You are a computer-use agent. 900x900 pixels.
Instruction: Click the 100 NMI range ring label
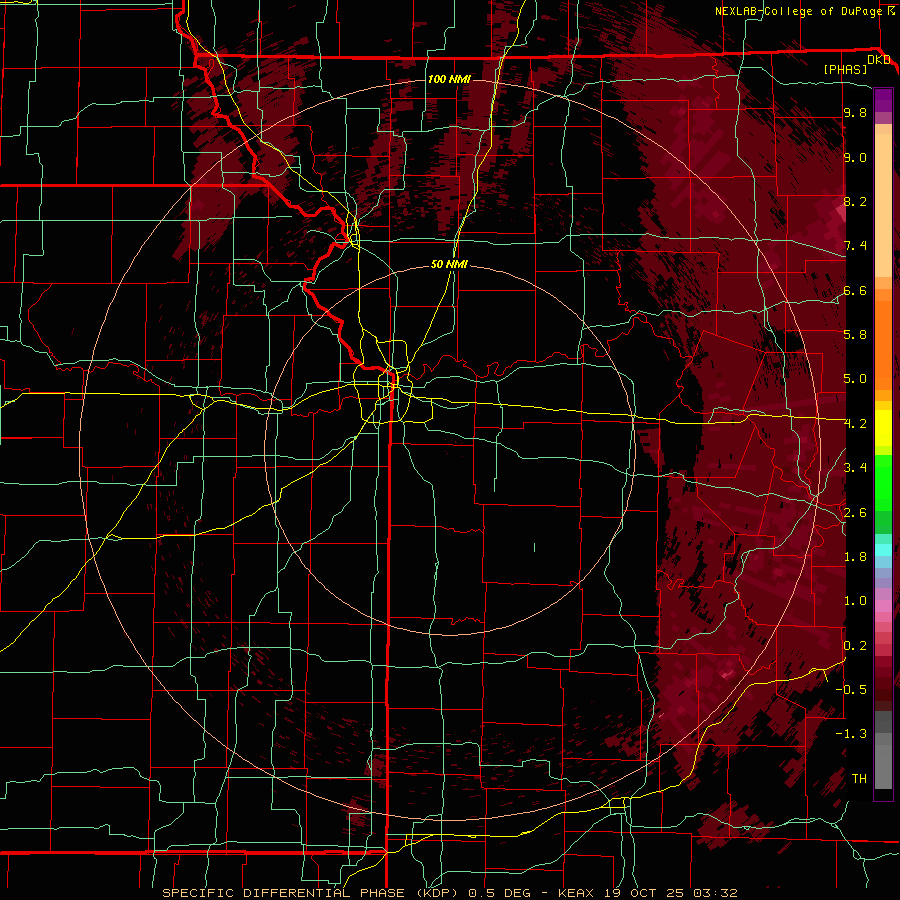[x=449, y=79]
